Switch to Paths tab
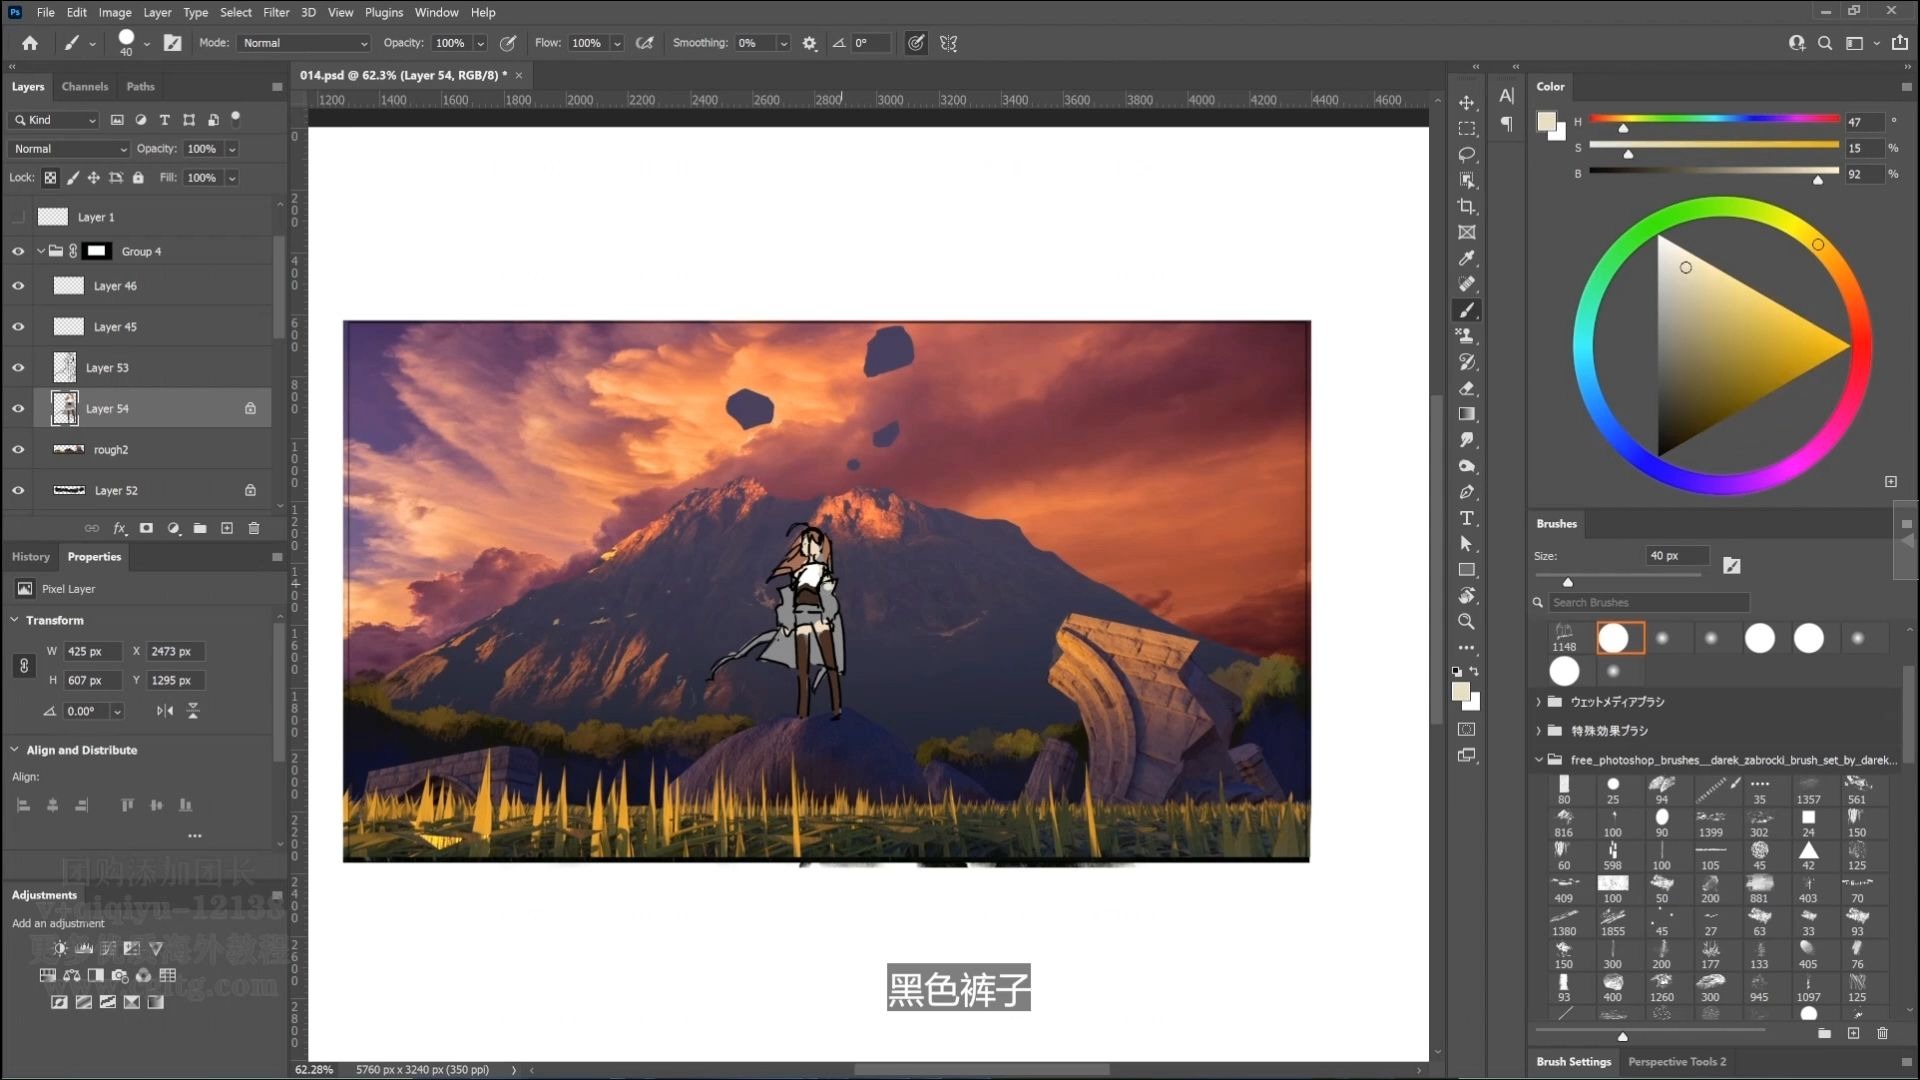The height and width of the screenshot is (1080, 1920). click(140, 87)
